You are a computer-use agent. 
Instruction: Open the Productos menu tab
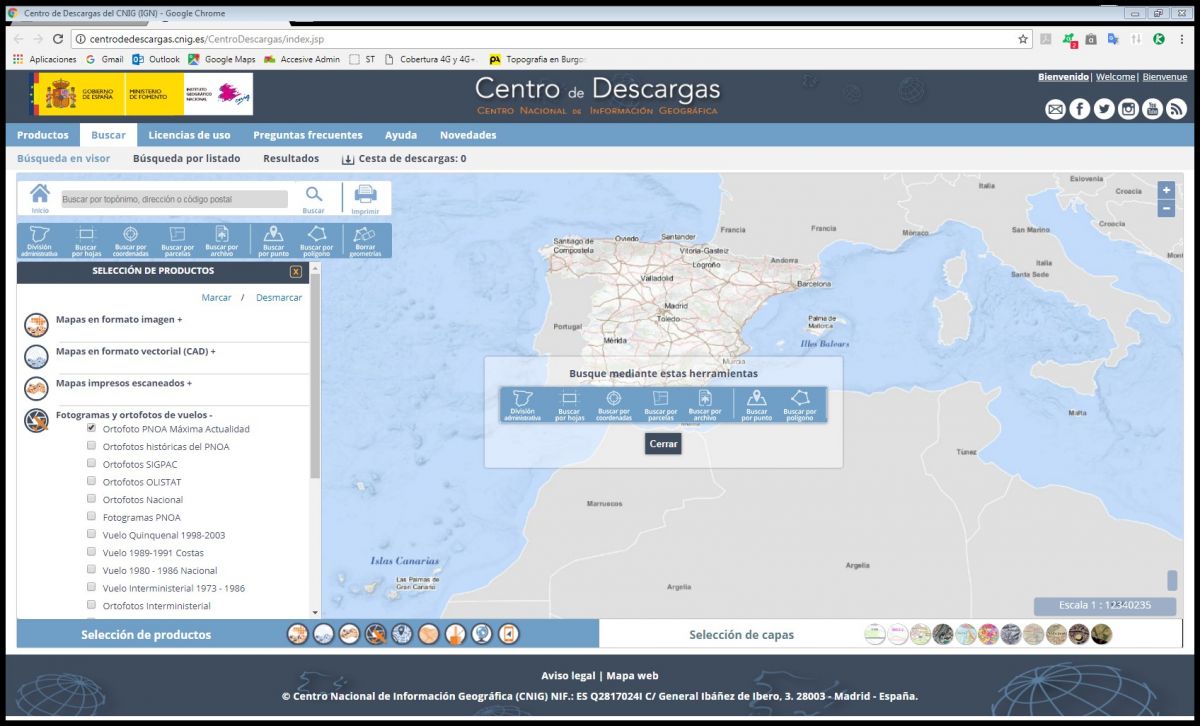click(x=43, y=135)
